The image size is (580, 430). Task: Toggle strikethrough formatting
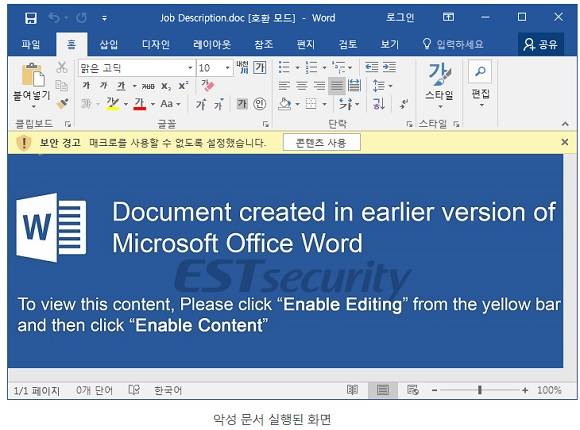(x=148, y=86)
